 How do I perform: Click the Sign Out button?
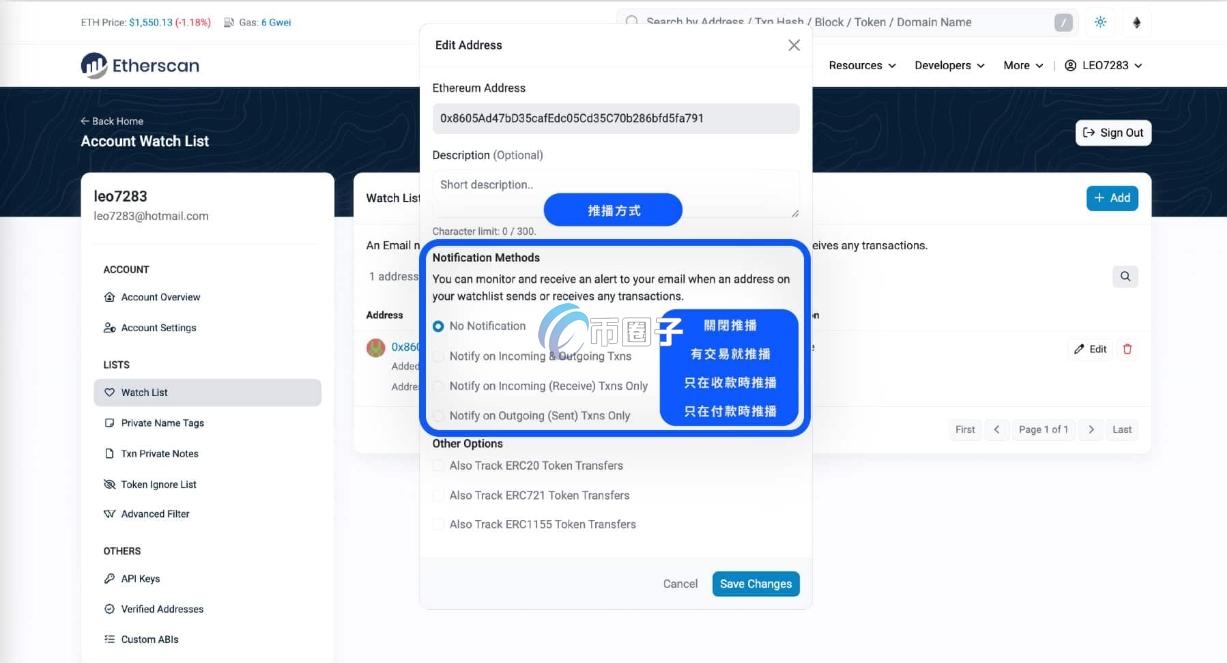(x=1113, y=133)
